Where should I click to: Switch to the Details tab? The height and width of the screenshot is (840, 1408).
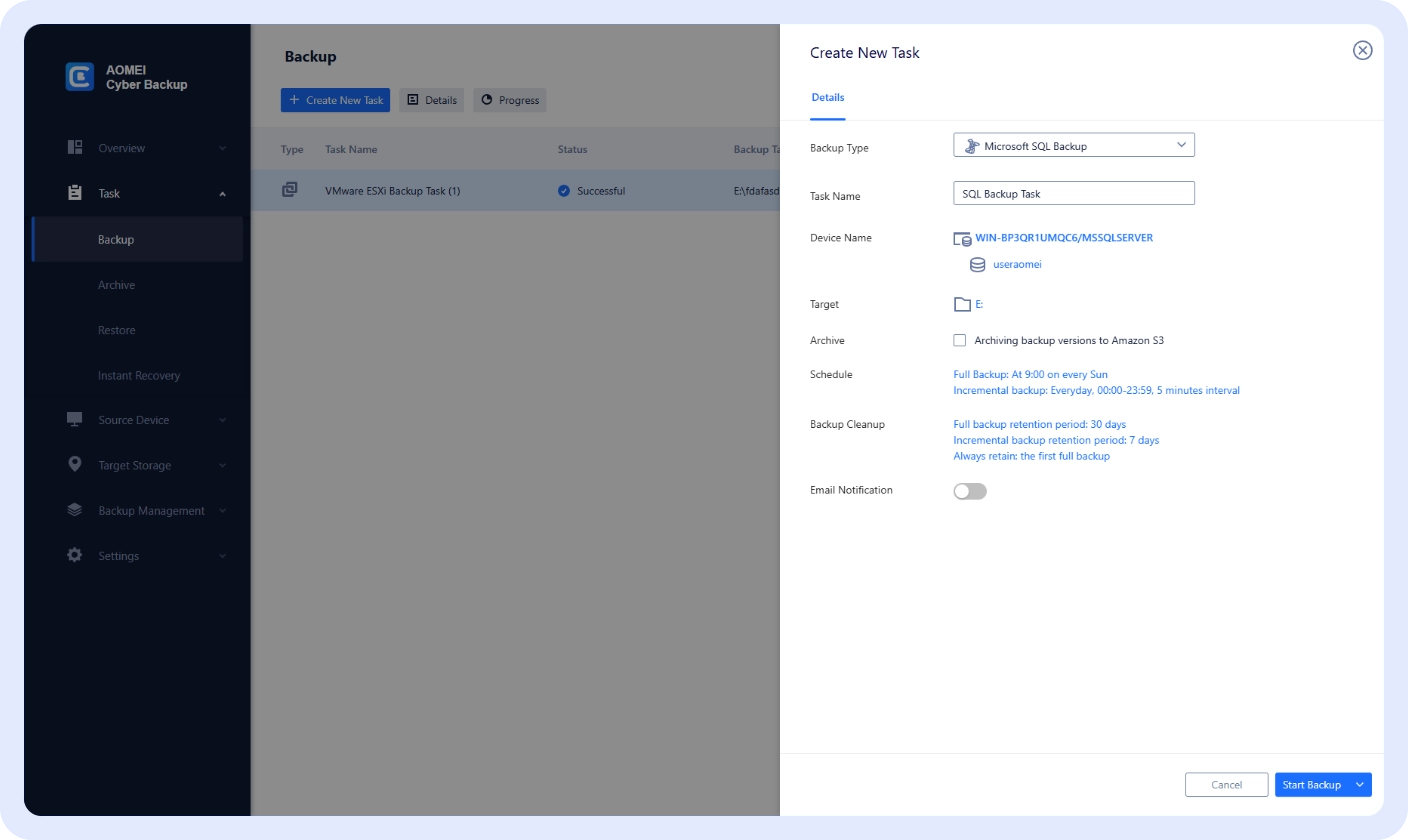click(828, 98)
